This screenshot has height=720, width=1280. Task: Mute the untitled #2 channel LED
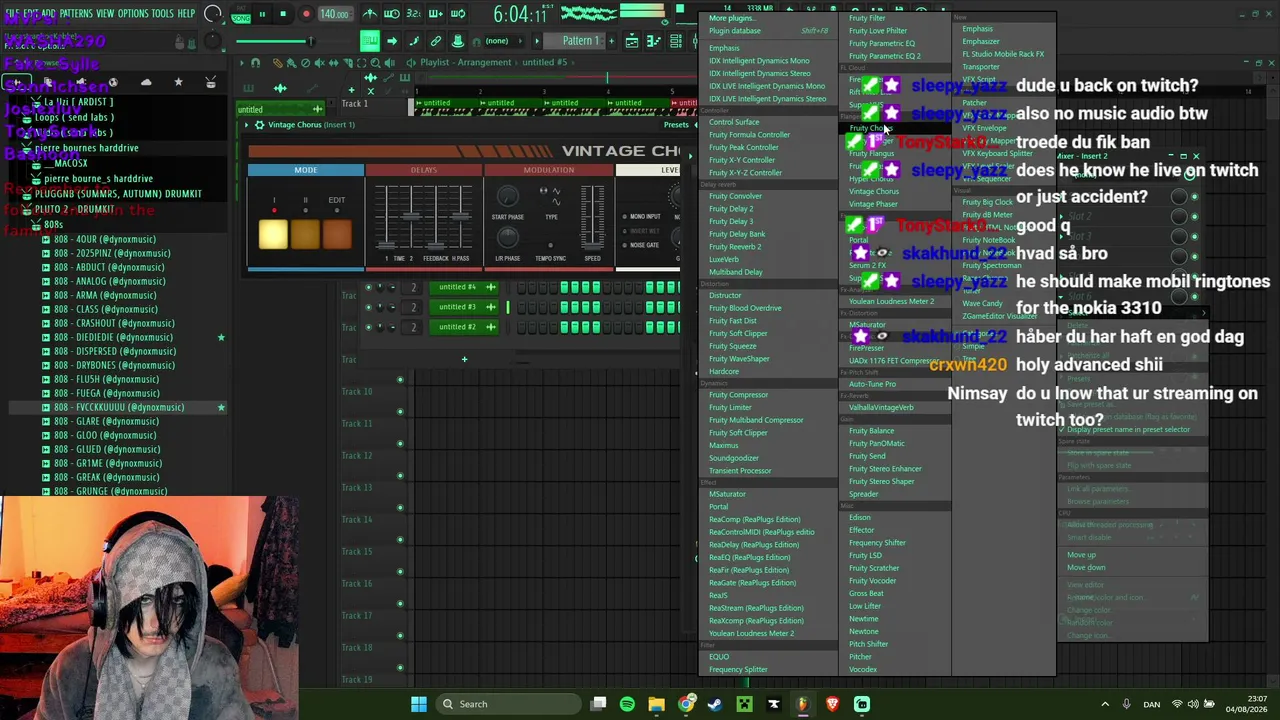368,327
